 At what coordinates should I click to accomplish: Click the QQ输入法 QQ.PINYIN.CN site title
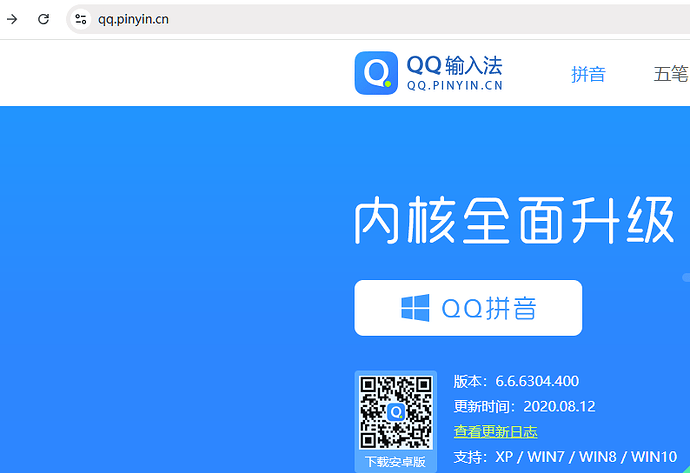454,73
